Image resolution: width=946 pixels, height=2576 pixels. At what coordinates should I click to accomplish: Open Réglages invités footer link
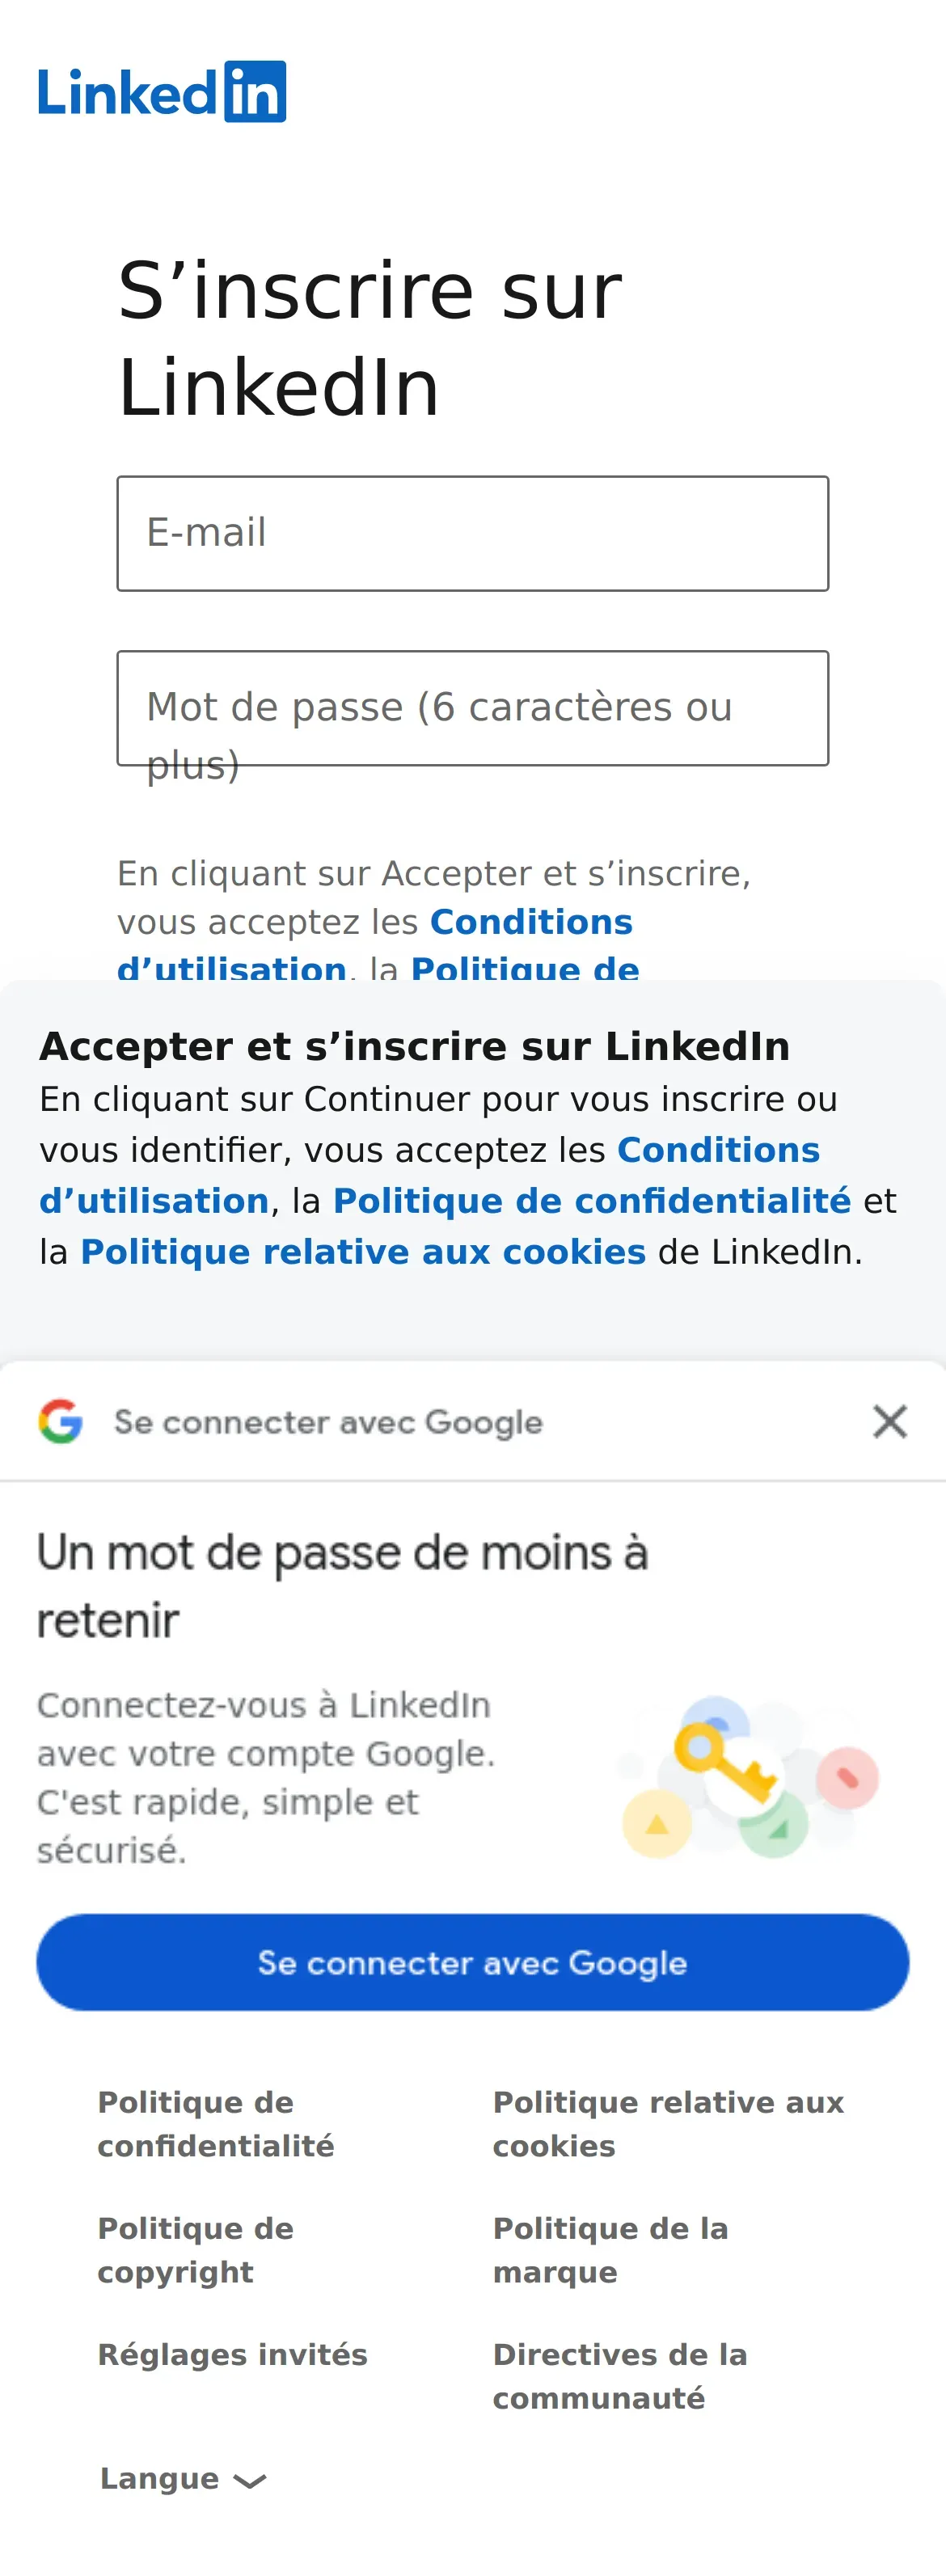tap(232, 2355)
